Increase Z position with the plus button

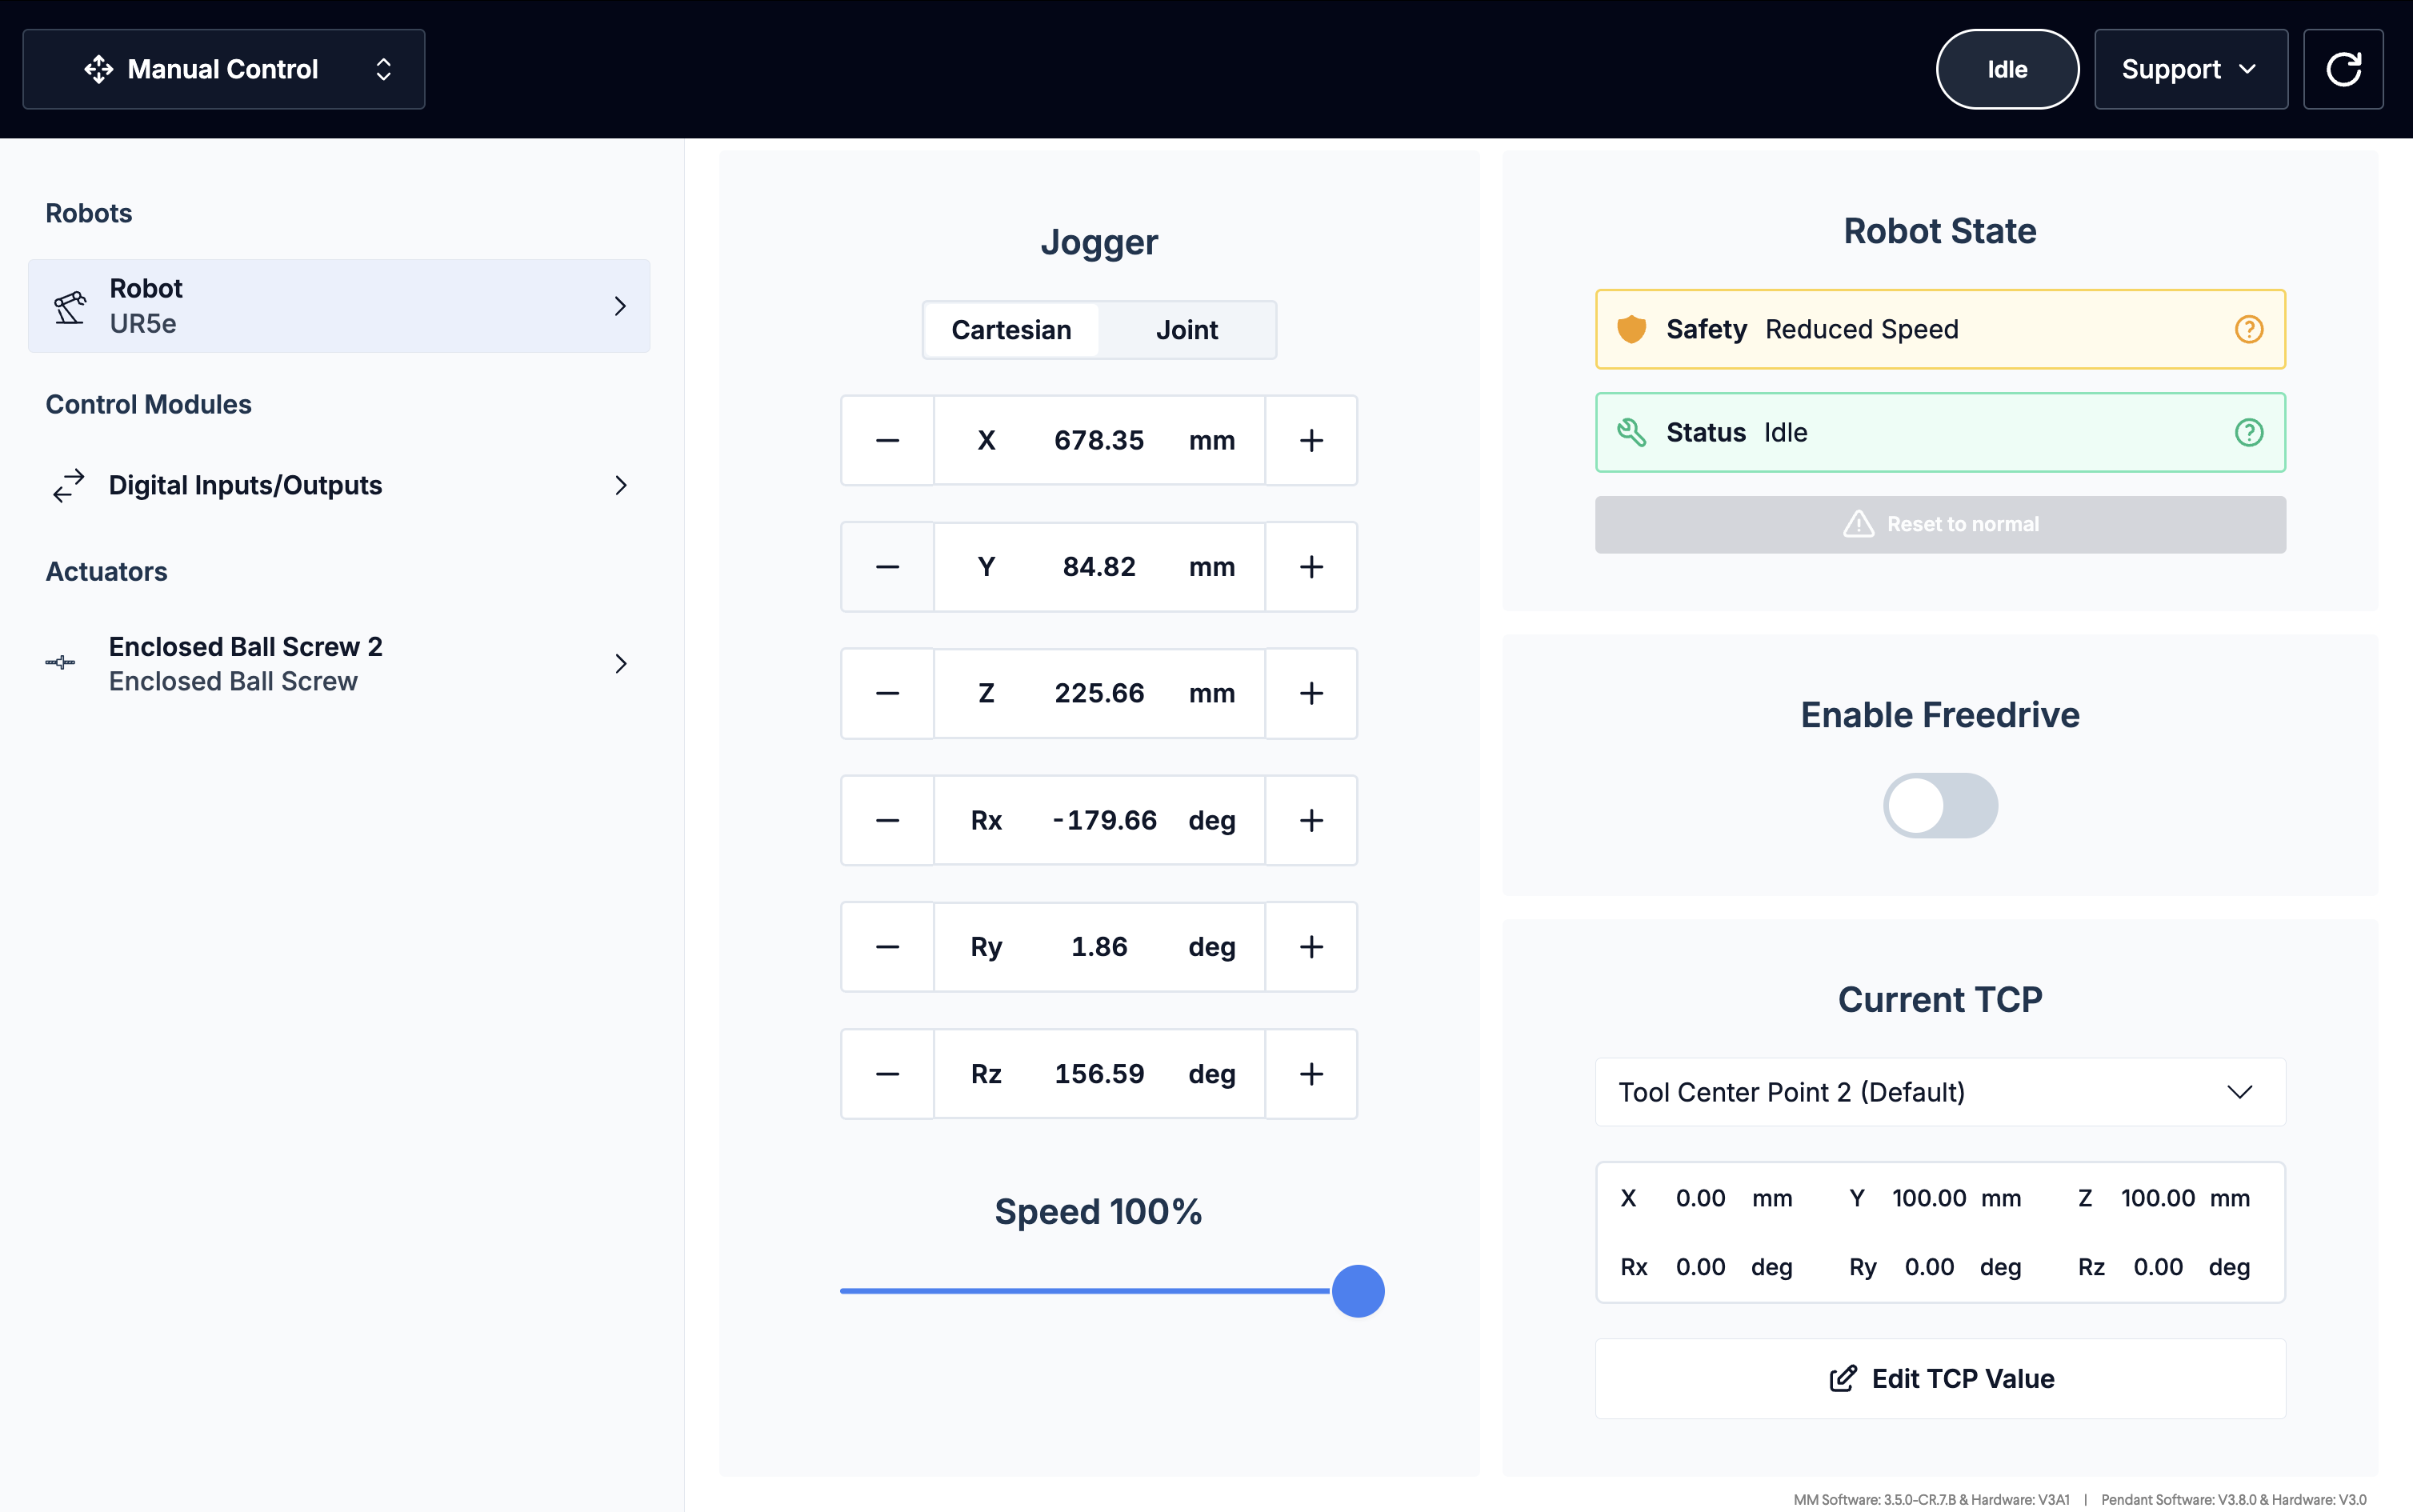pyautogui.click(x=1311, y=694)
